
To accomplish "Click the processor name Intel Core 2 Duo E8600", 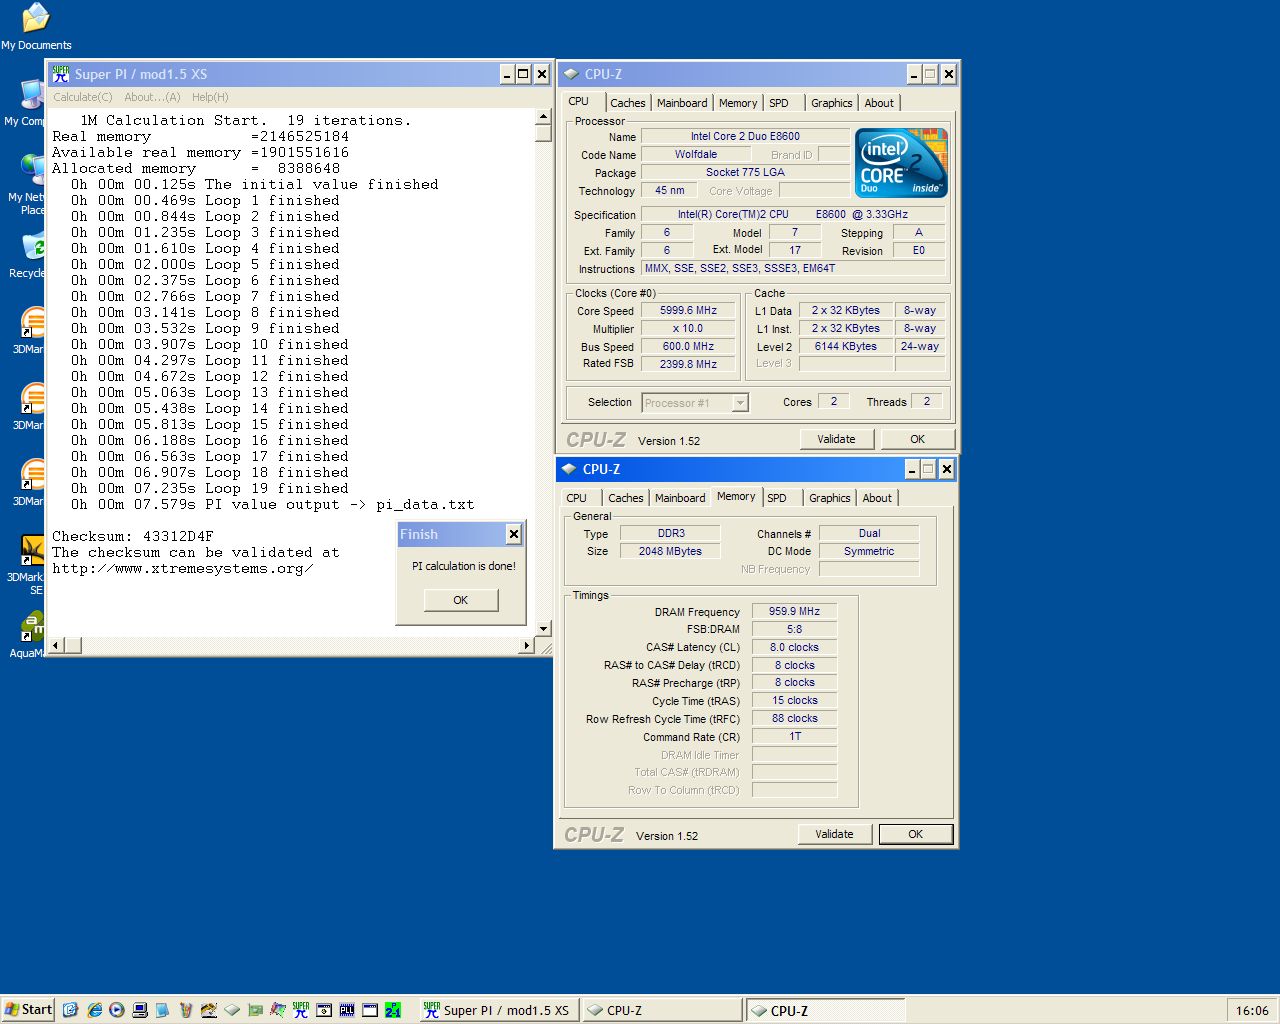I will click(x=745, y=136).
